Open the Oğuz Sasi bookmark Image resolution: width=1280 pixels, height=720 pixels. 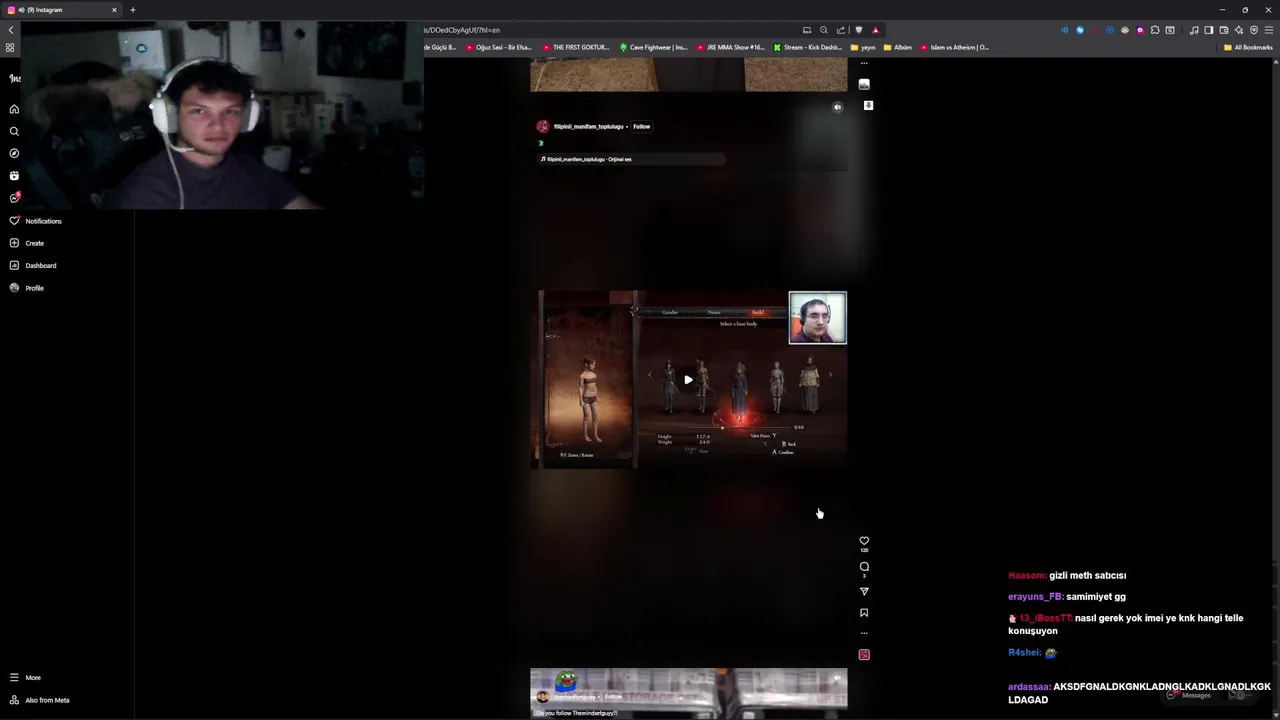coord(499,47)
